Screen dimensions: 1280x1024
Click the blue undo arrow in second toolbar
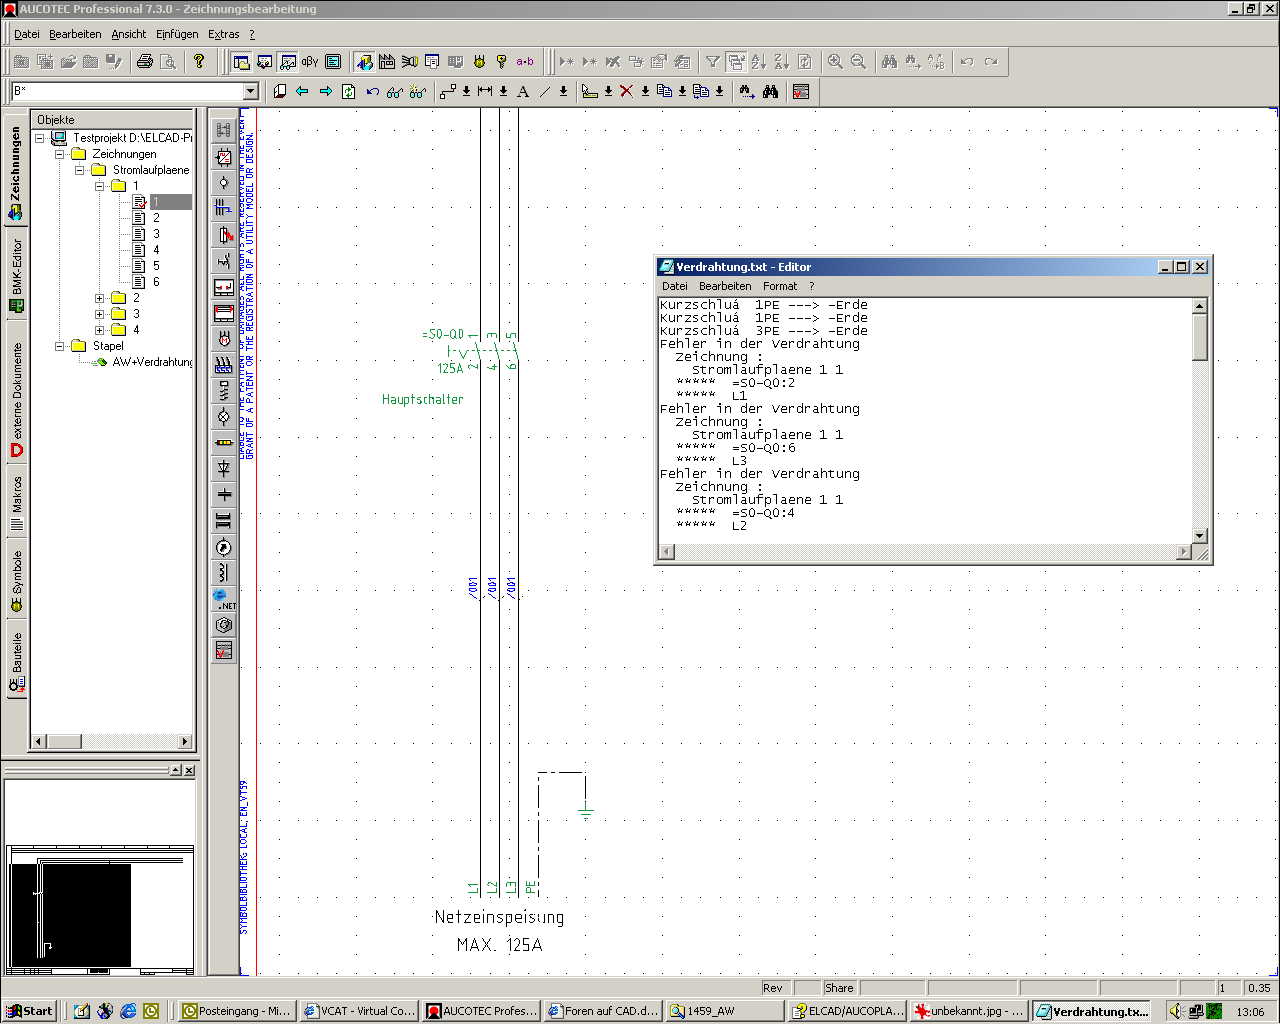pyautogui.click(x=372, y=92)
